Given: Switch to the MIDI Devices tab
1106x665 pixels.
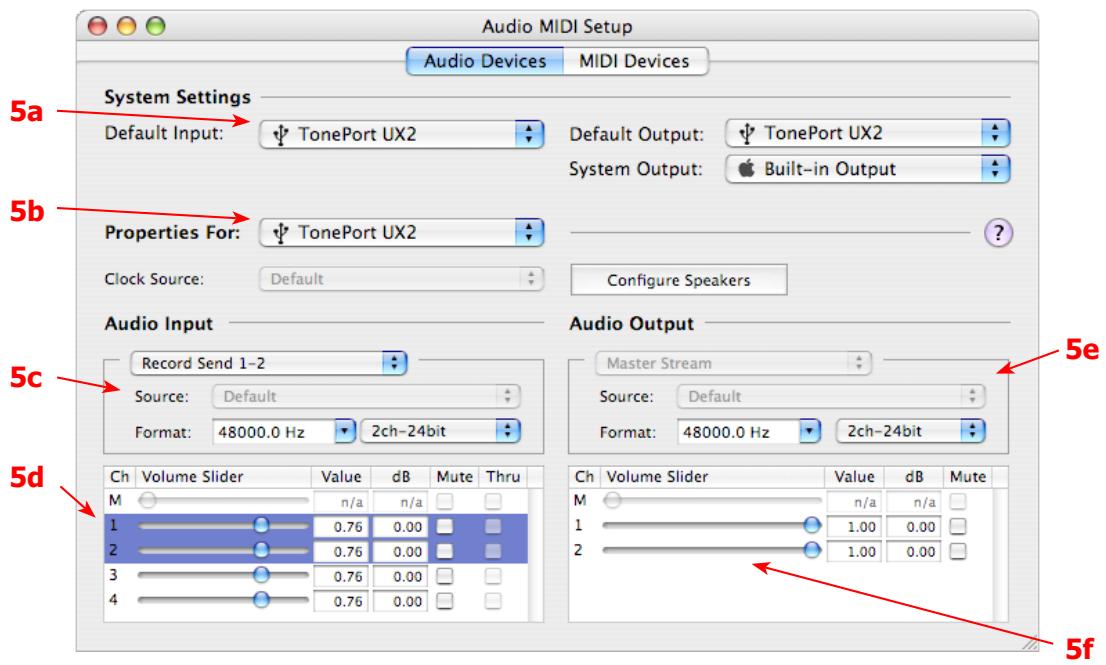Looking at the screenshot, I should 634,61.
